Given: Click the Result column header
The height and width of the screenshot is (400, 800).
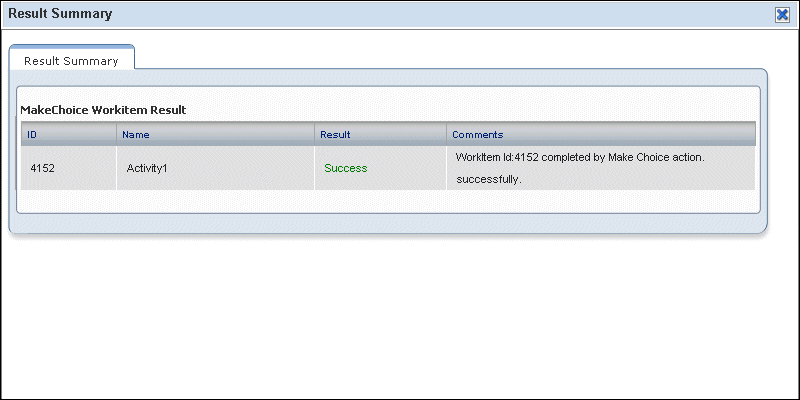Looking at the screenshot, I should (x=381, y=135).
